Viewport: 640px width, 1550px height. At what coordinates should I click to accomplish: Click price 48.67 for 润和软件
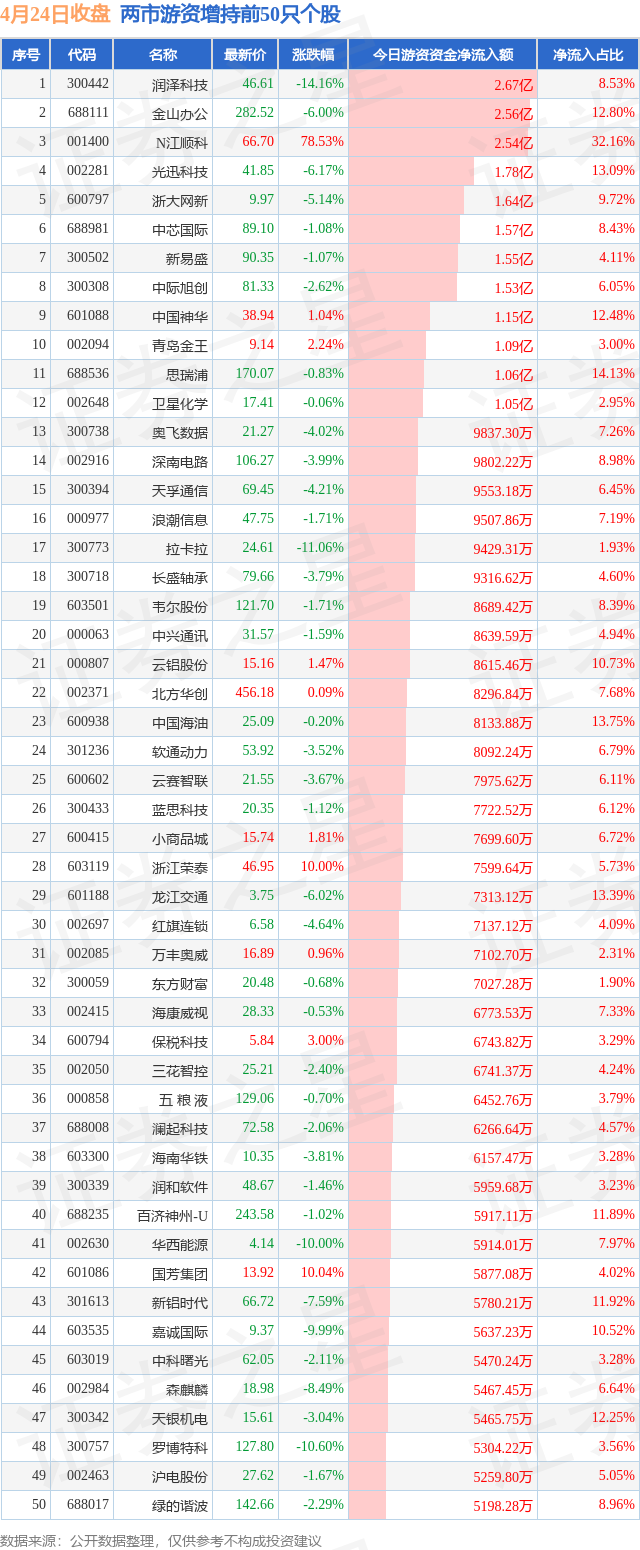(x=258, y=1186)
